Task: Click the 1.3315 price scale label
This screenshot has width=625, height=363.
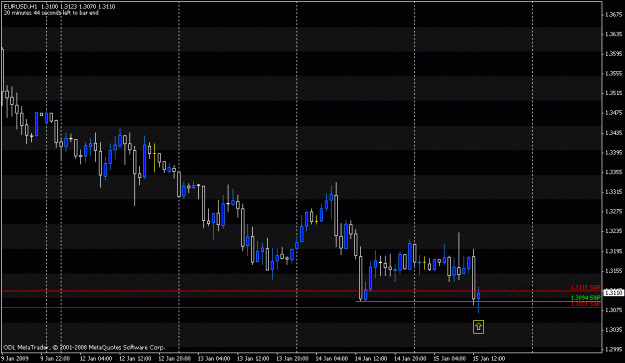Action: pyautogui.click(x=613, y=192)
